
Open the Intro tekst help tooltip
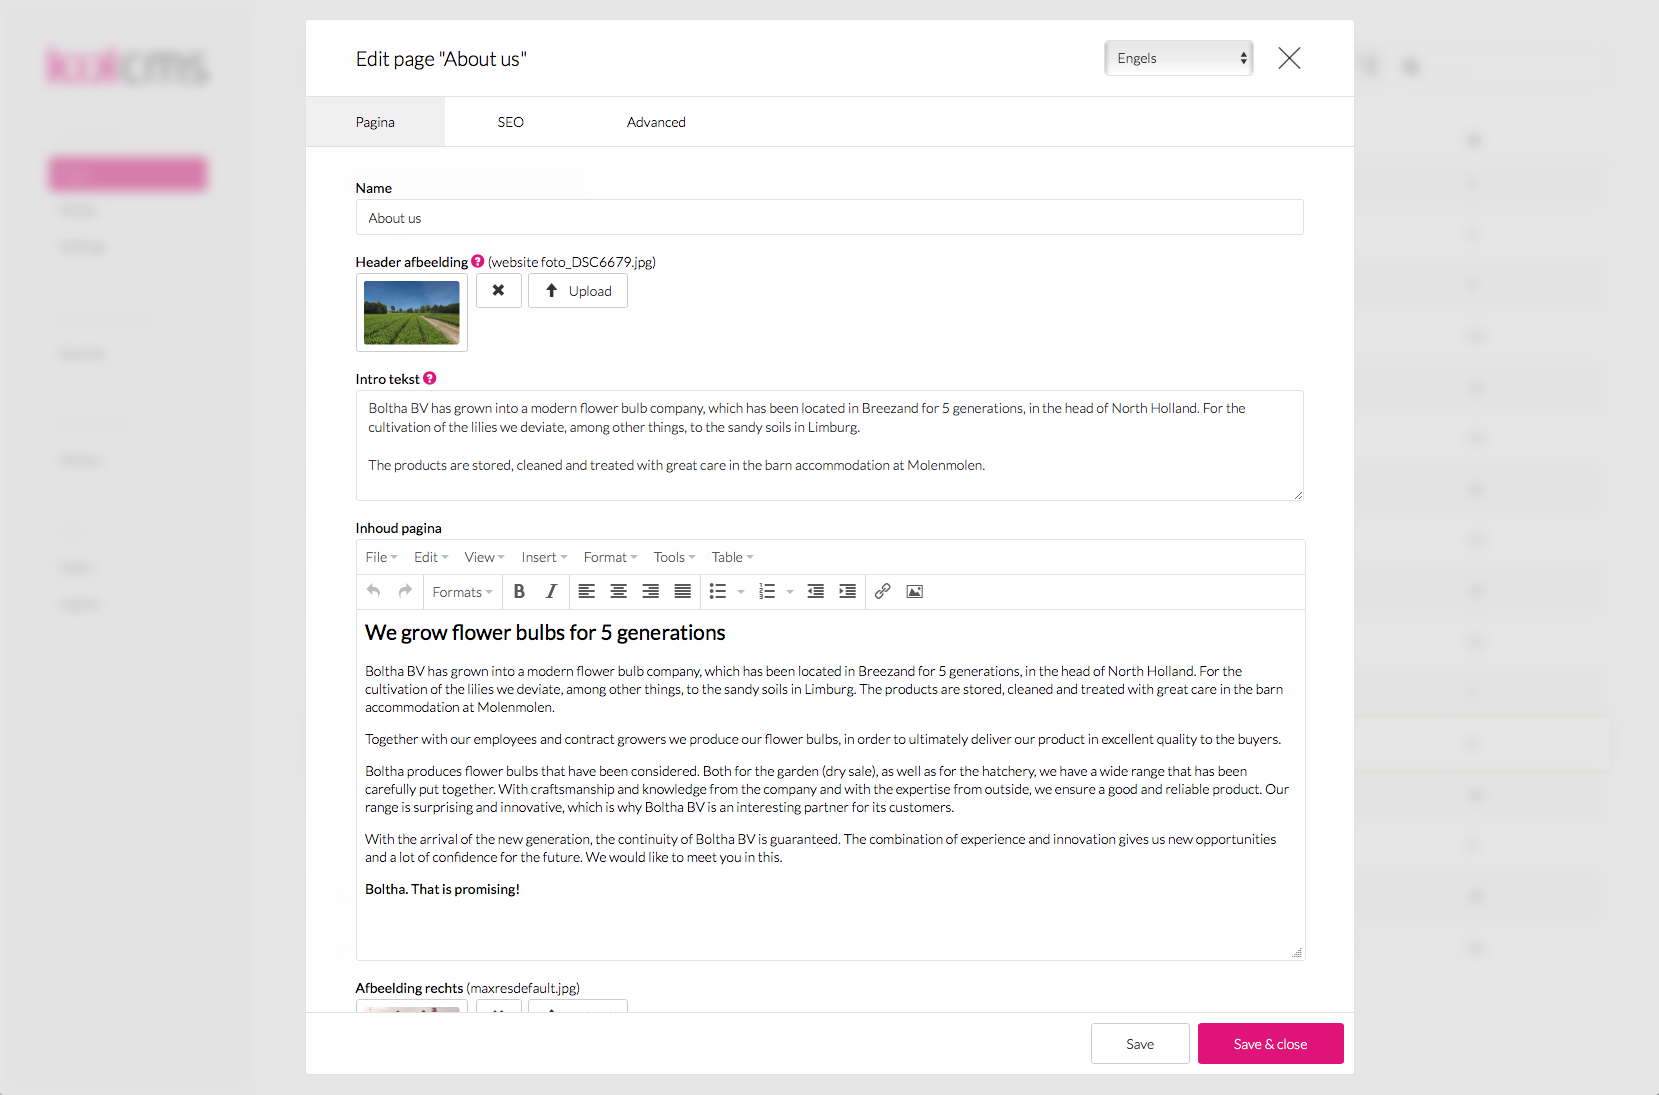[x=429, y=378]
